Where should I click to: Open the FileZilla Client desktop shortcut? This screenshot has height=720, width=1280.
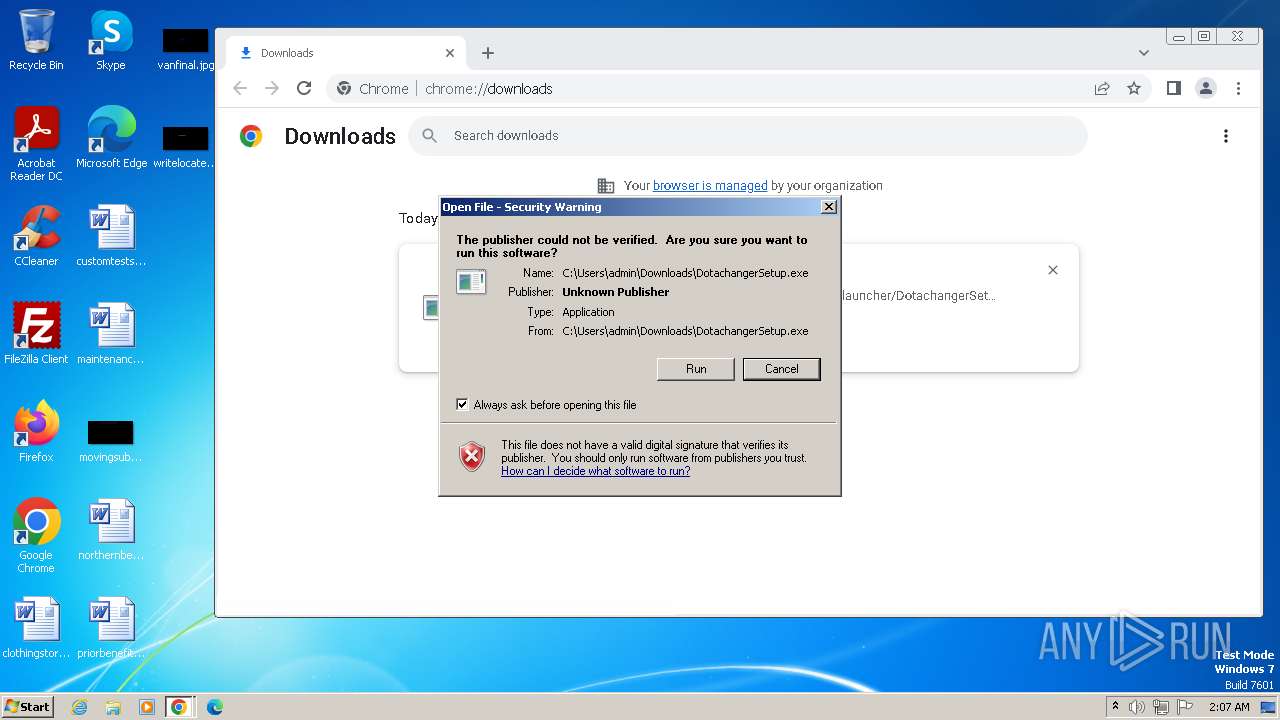click(x=36, y=334)
